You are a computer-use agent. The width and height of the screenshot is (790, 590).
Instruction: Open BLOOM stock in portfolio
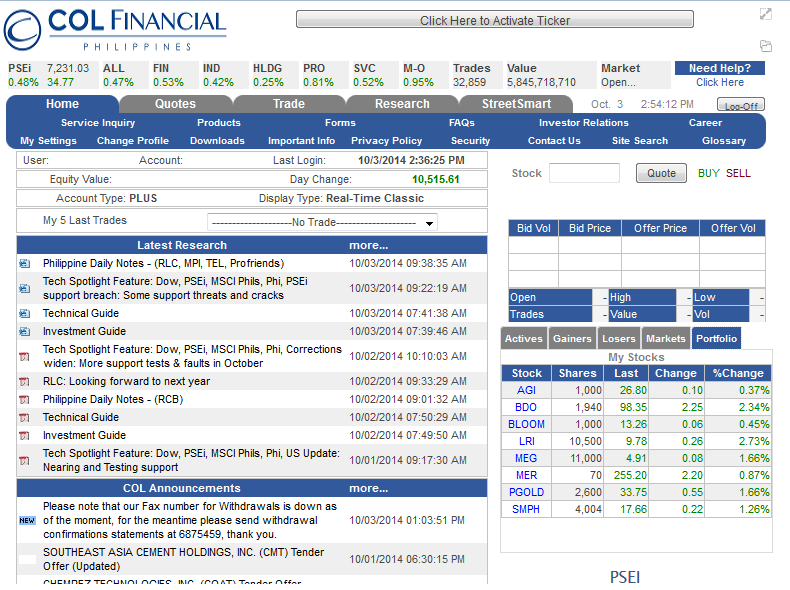click(526, 424)
